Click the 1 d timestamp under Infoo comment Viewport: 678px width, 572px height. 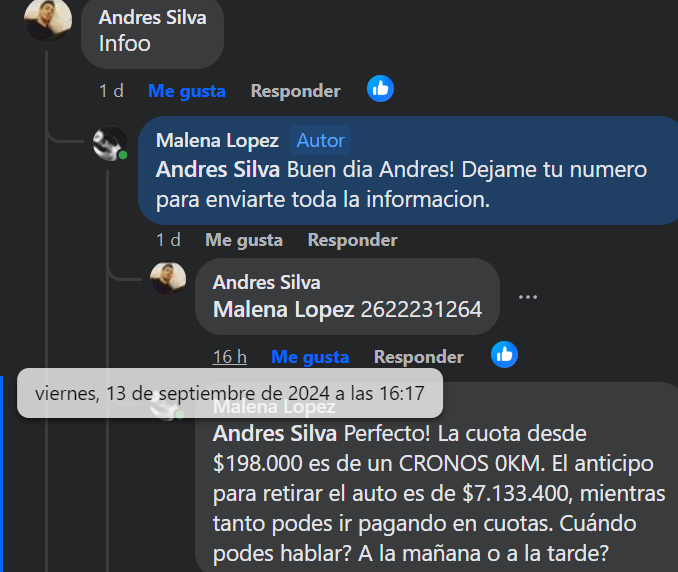(112, 91)
